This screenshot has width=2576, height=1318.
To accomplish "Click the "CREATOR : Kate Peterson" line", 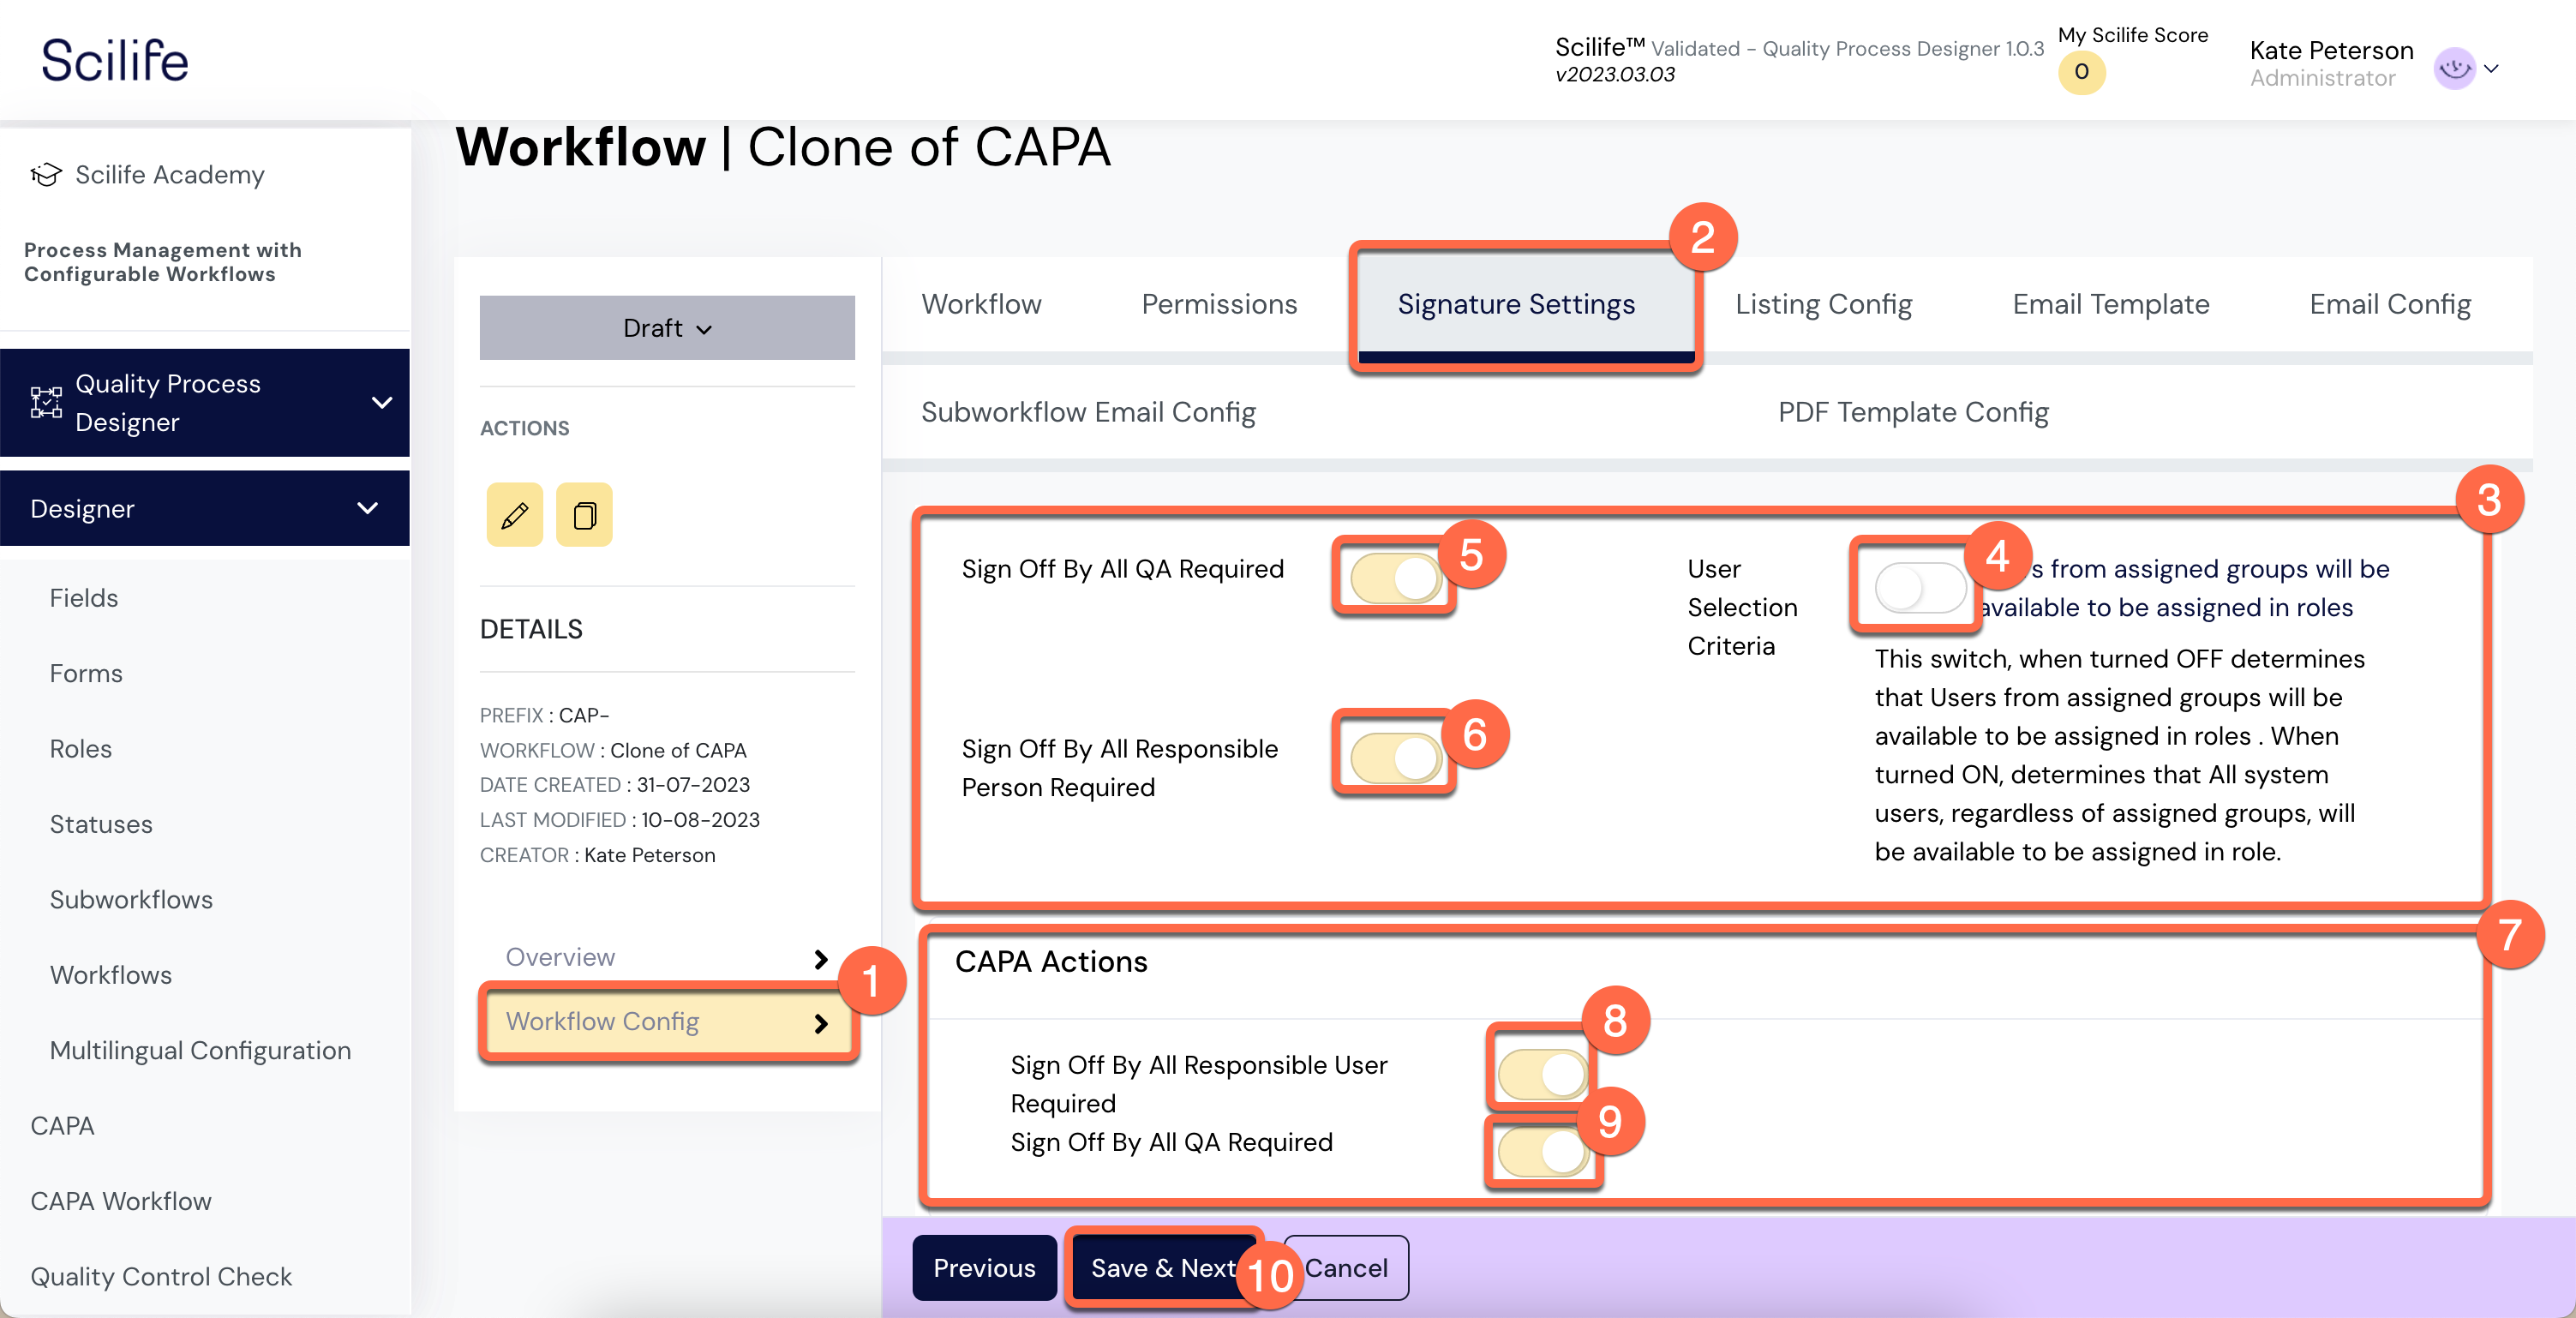I will point(598,855).
